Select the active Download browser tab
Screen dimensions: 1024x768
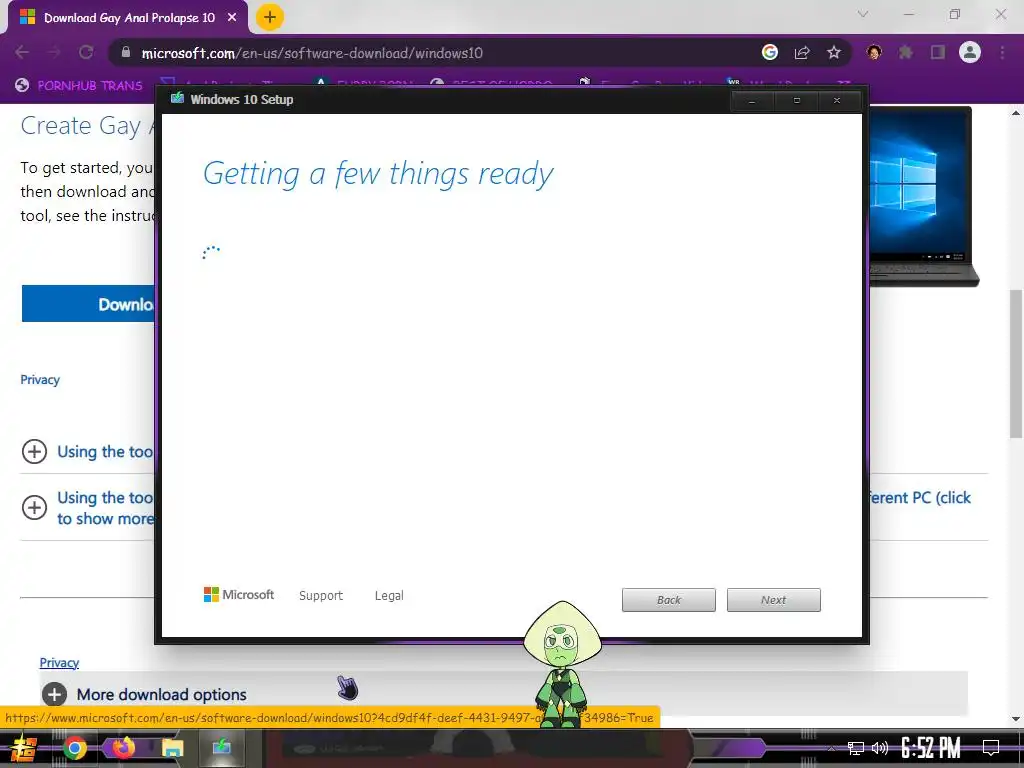128,18
